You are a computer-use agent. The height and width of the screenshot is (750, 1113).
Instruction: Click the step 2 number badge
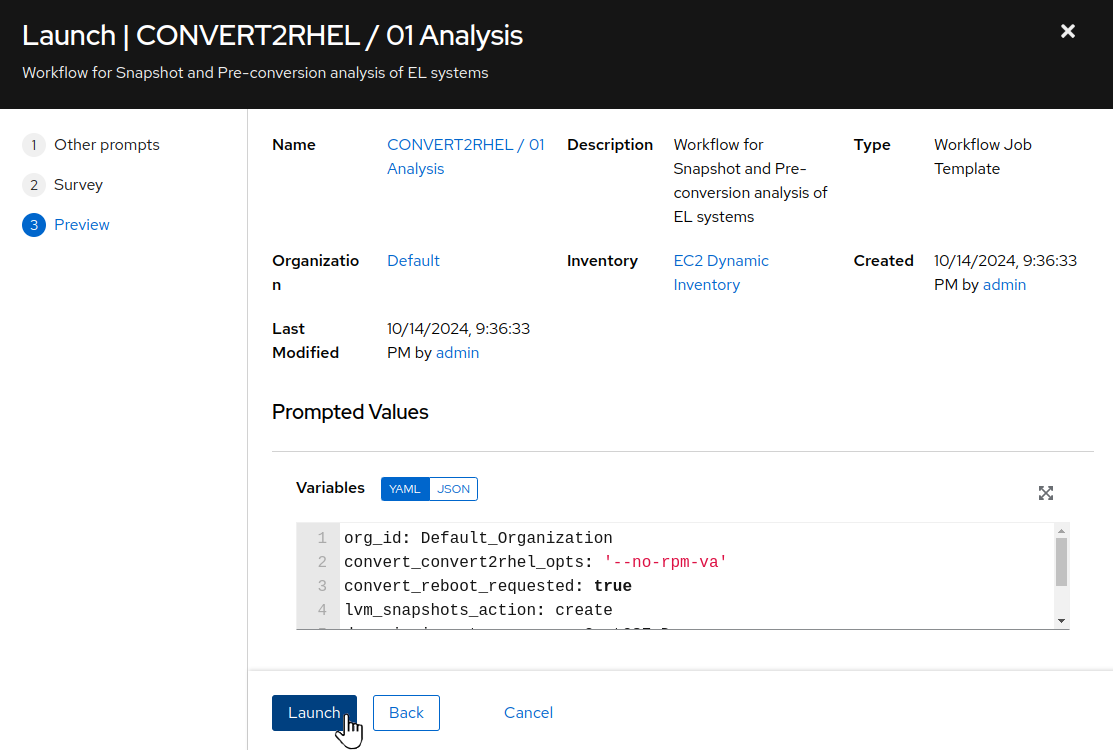[x=33, y=184]
